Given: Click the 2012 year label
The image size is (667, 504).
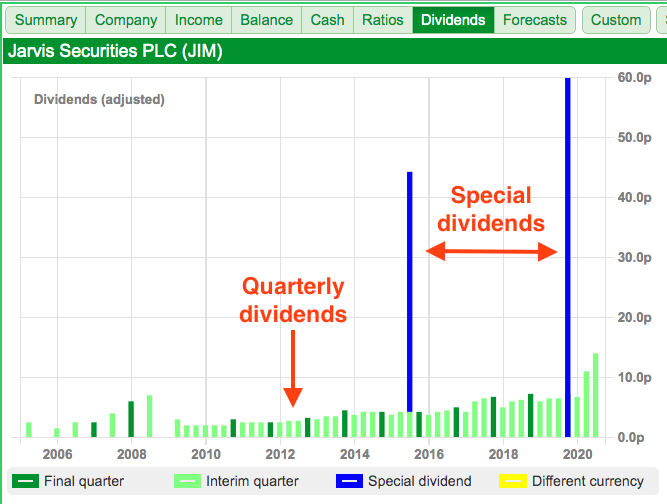Looking at the screenshot, I should pyautogui.click(x=280, y=454).
